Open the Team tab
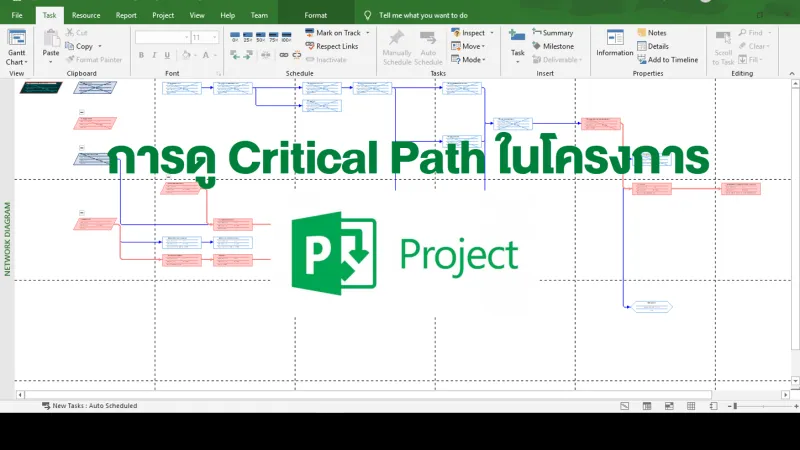Viewport: 800px width, 450px height. coord(259,15)
